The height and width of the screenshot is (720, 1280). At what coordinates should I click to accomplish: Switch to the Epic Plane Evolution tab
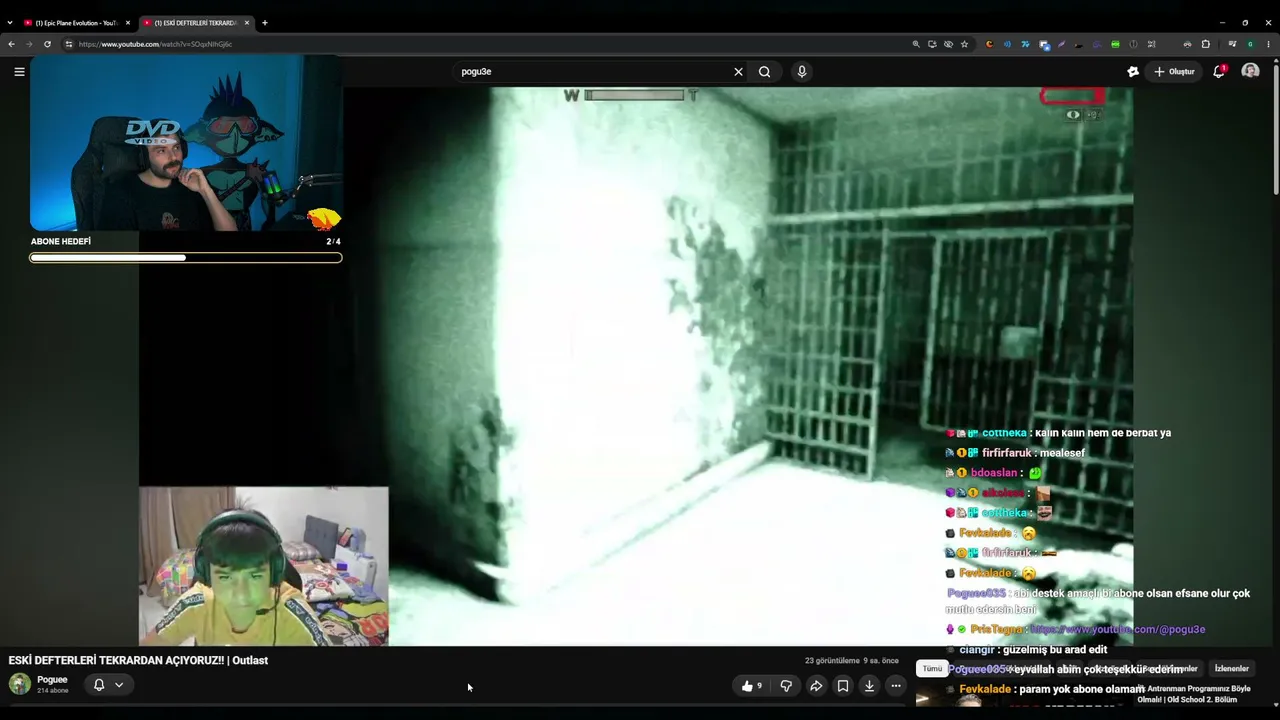pos(75,23)
